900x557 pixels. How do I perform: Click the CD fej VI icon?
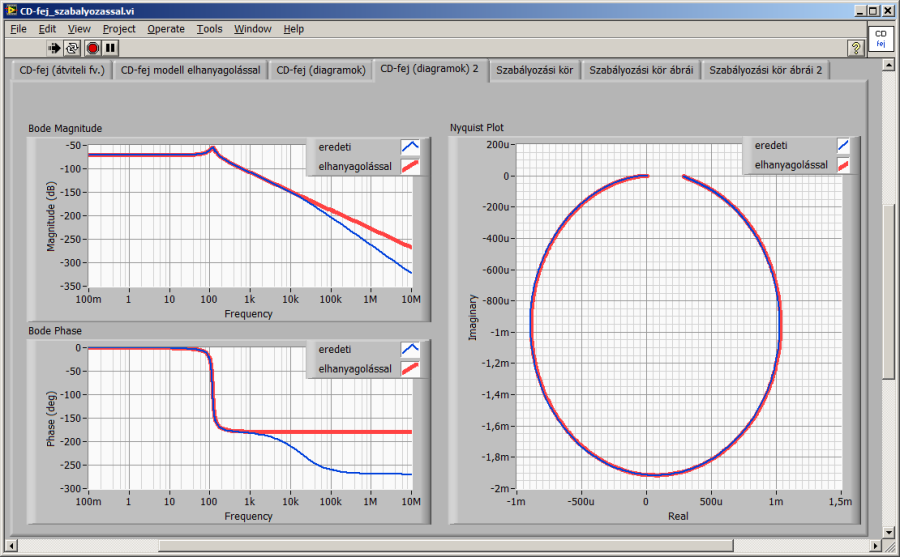pos(880,39)
